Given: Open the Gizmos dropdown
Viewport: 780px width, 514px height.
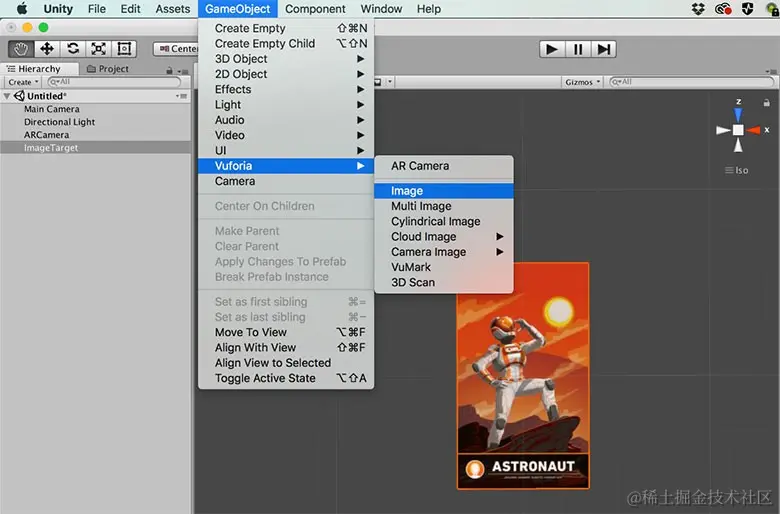Looking at the screenshot, I should 582,82.
